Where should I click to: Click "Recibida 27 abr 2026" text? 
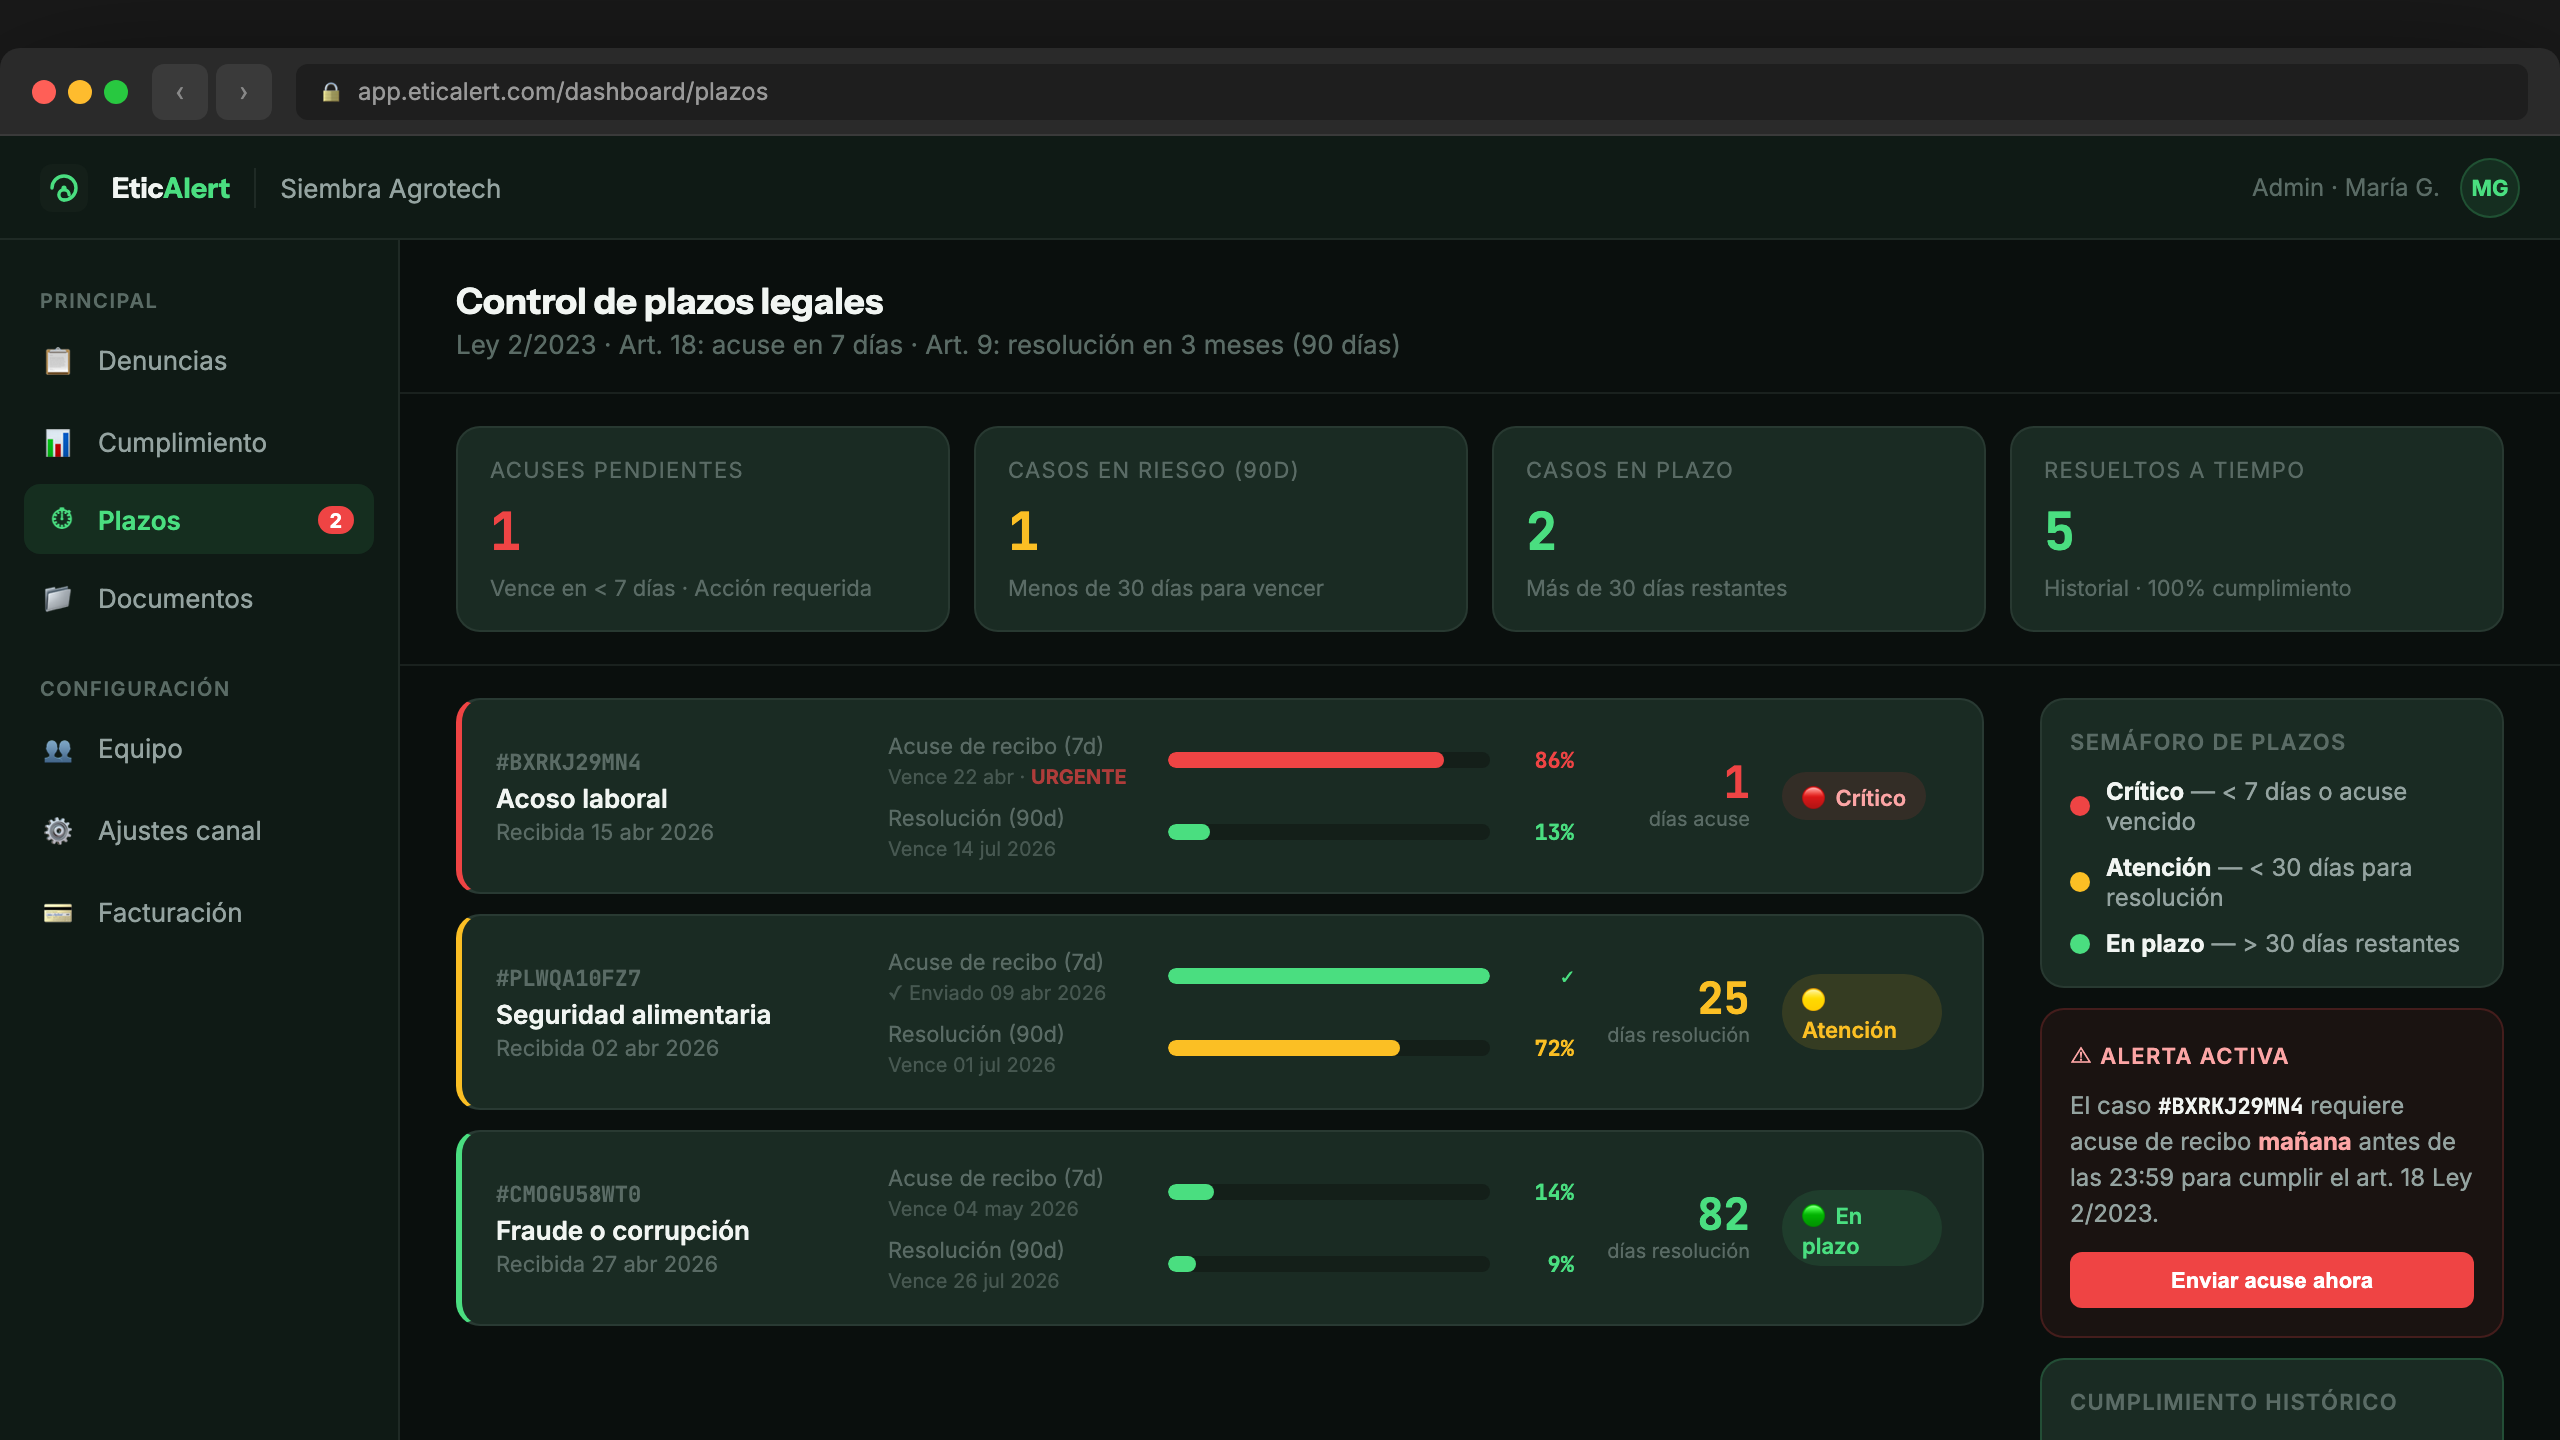[607, 1265]
